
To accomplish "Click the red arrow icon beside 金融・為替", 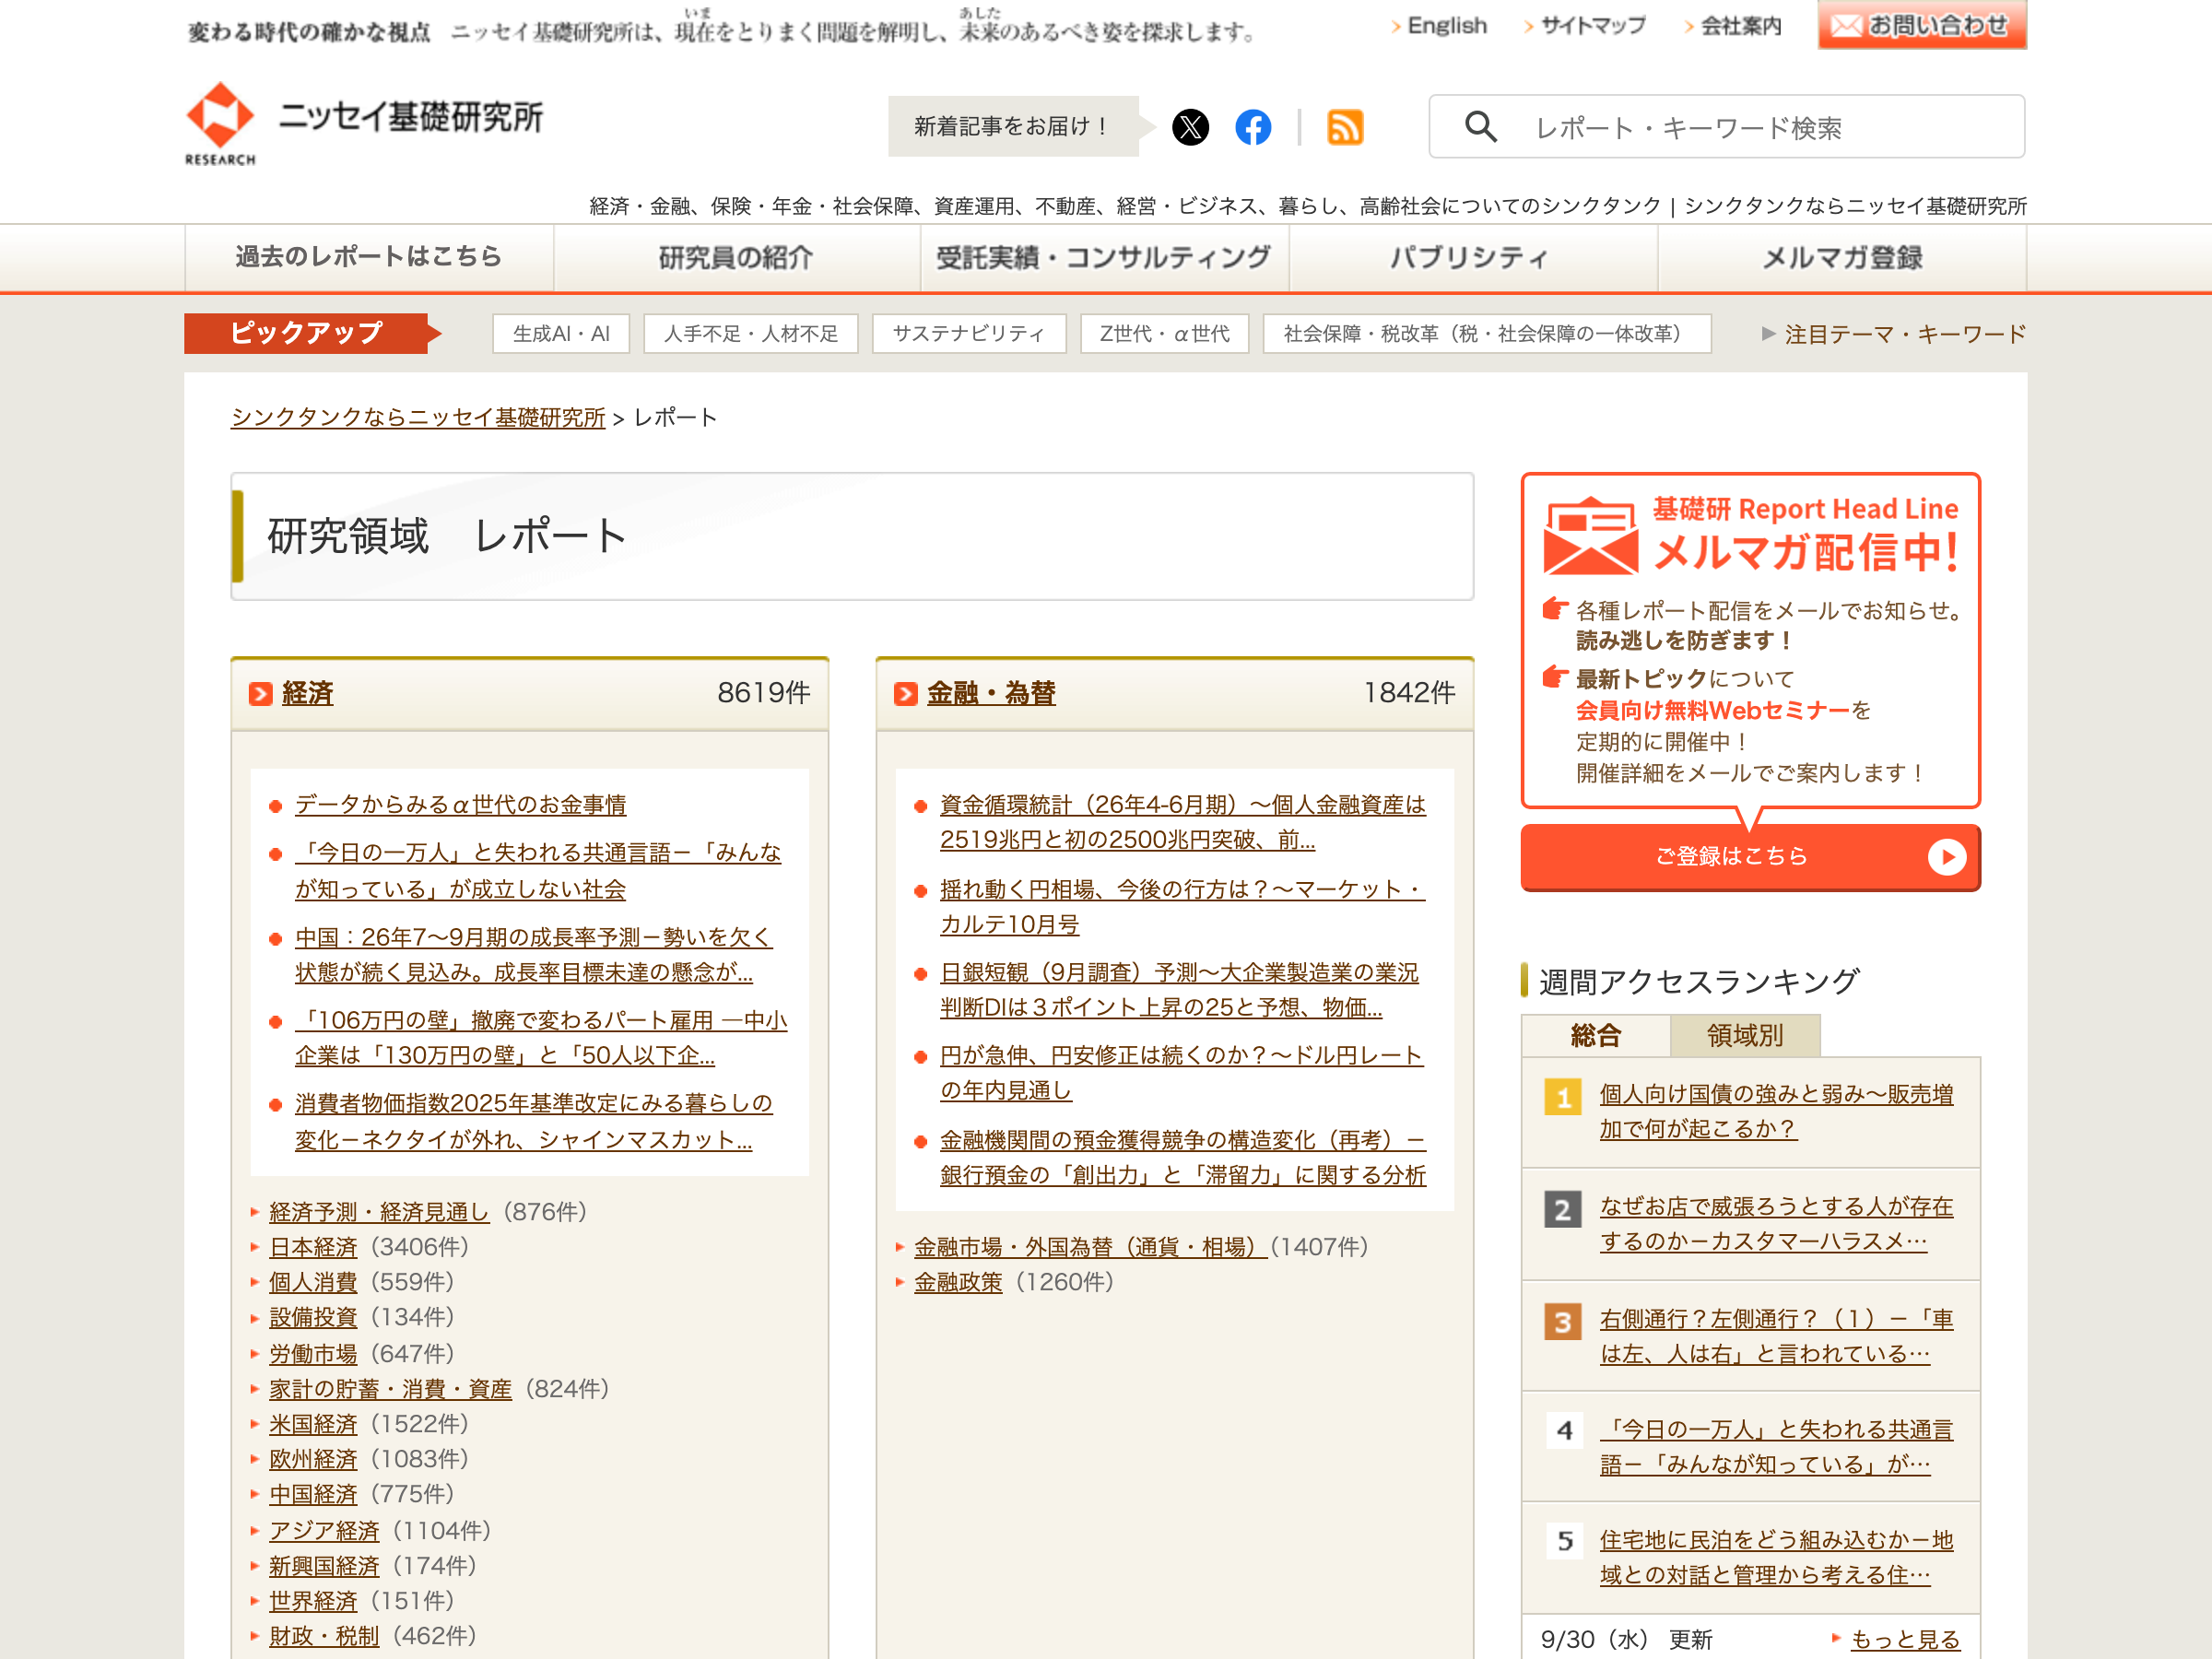I will click(906, 694).
